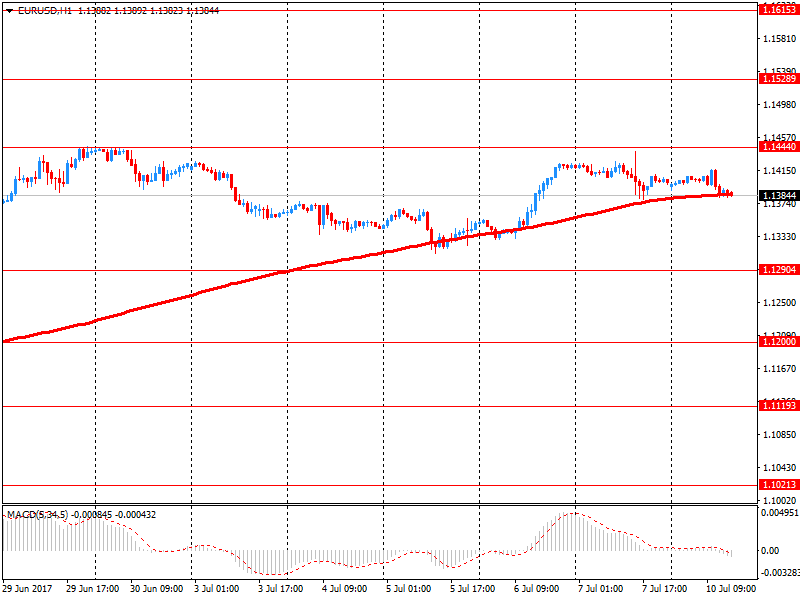Select the 1.15289 price level label
The image size is (800, 600).
[x=779, y=79]
